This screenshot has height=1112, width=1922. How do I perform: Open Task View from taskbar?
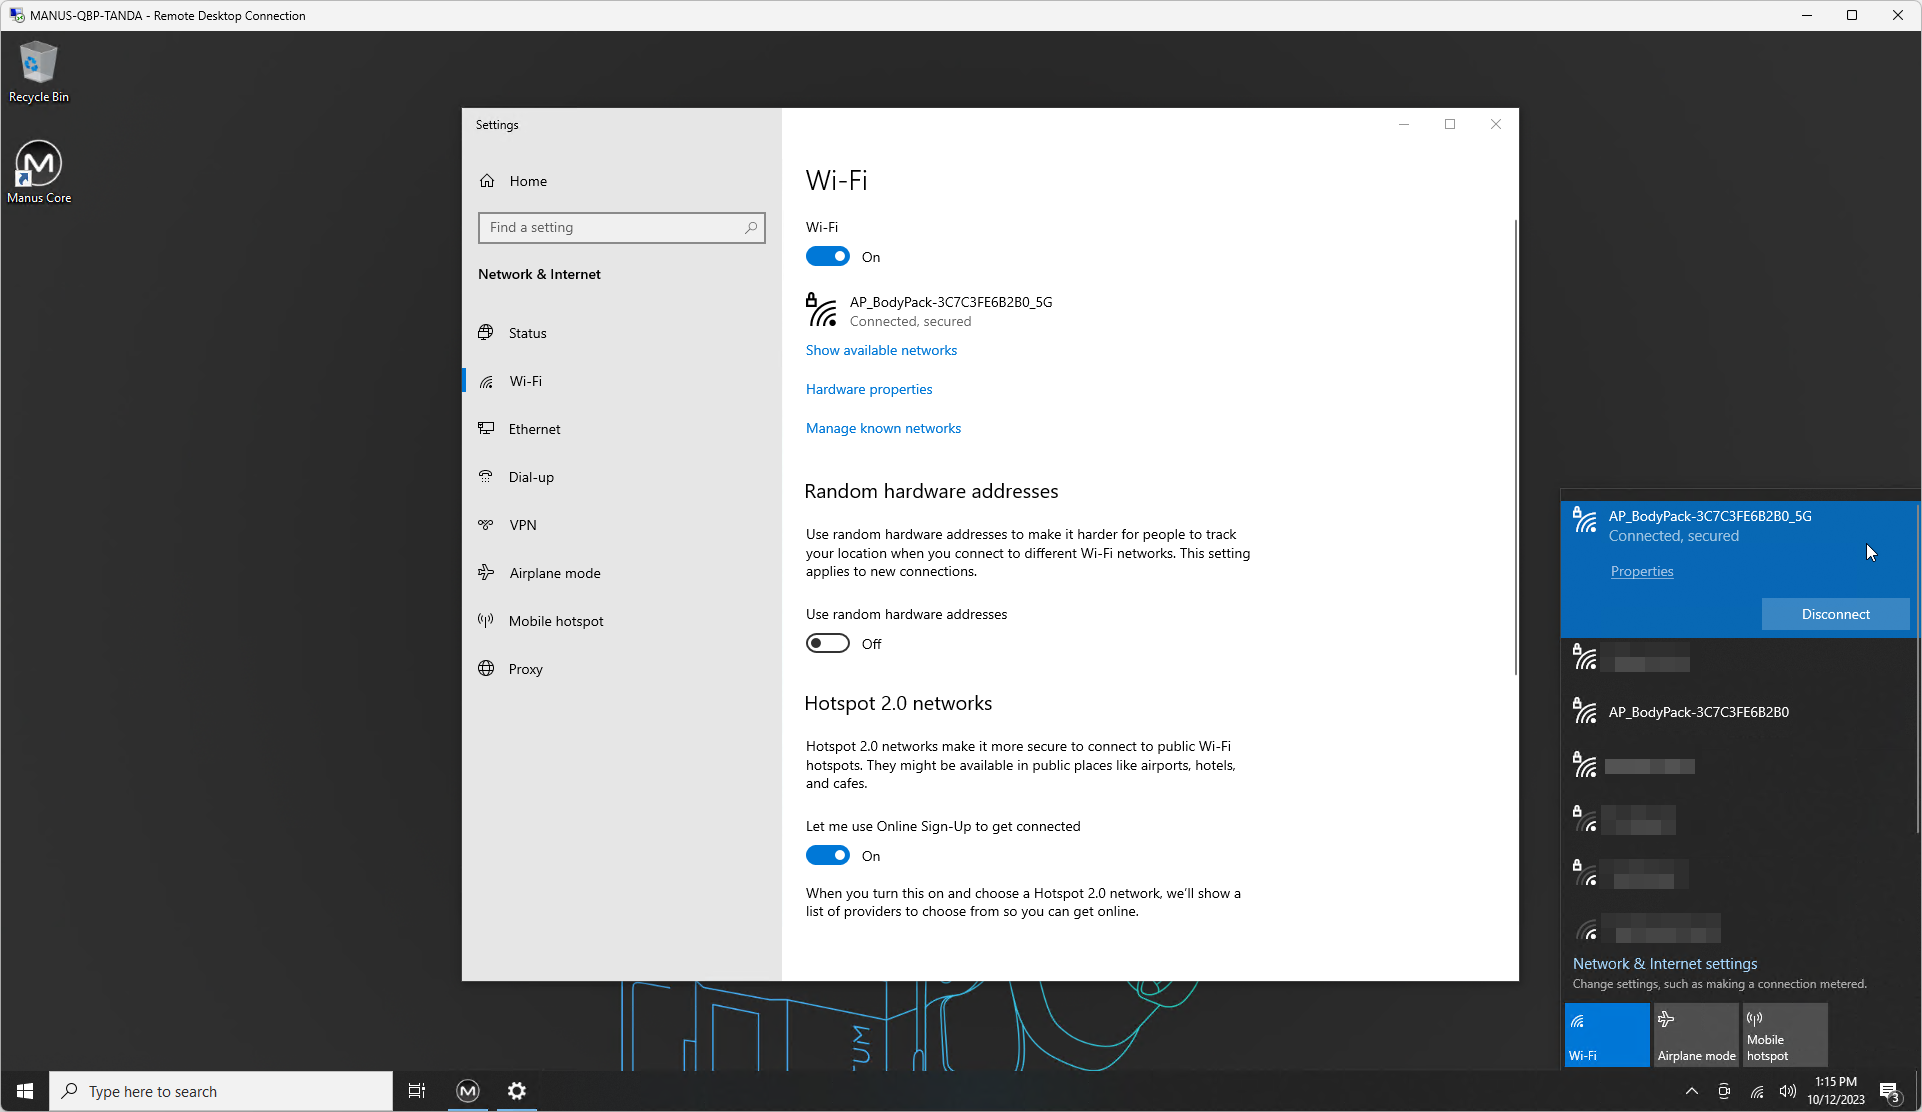417,1091
